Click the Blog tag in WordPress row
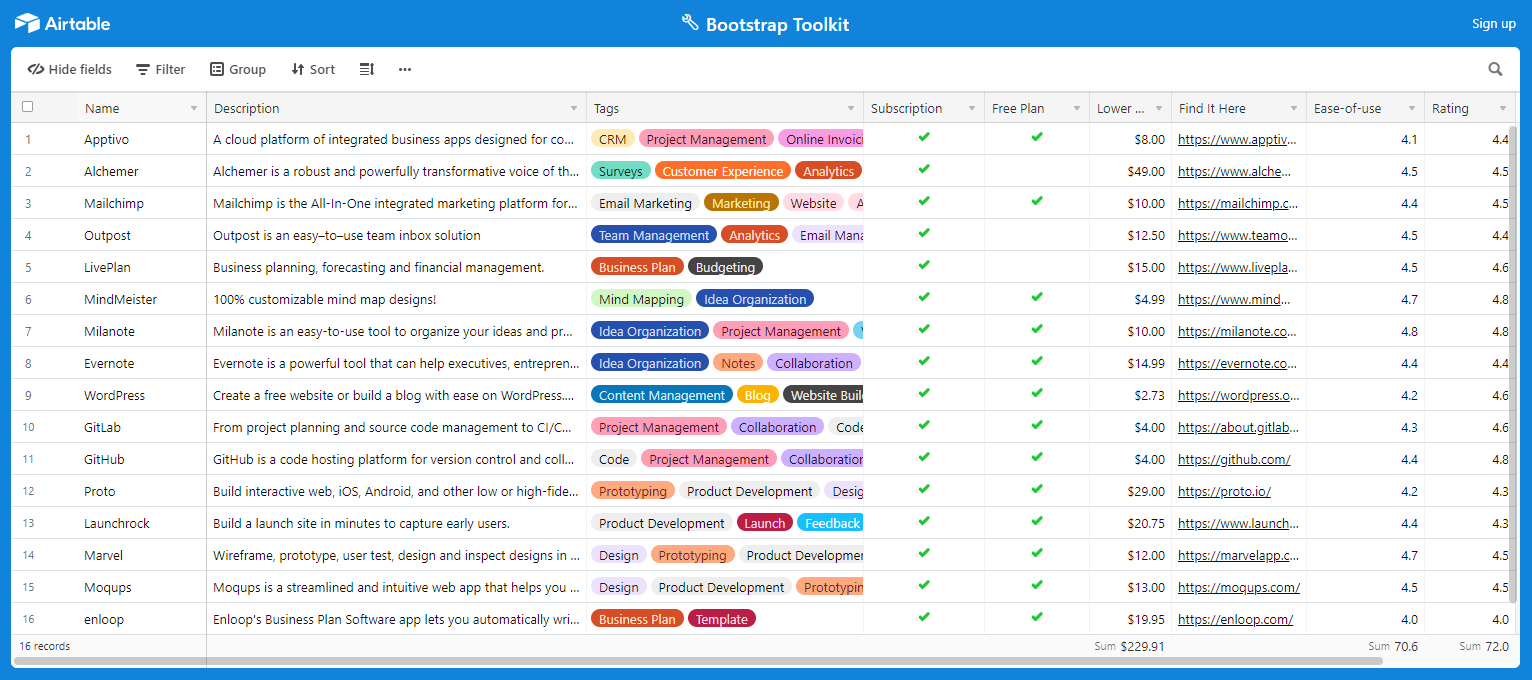 (x=758, y=395)
